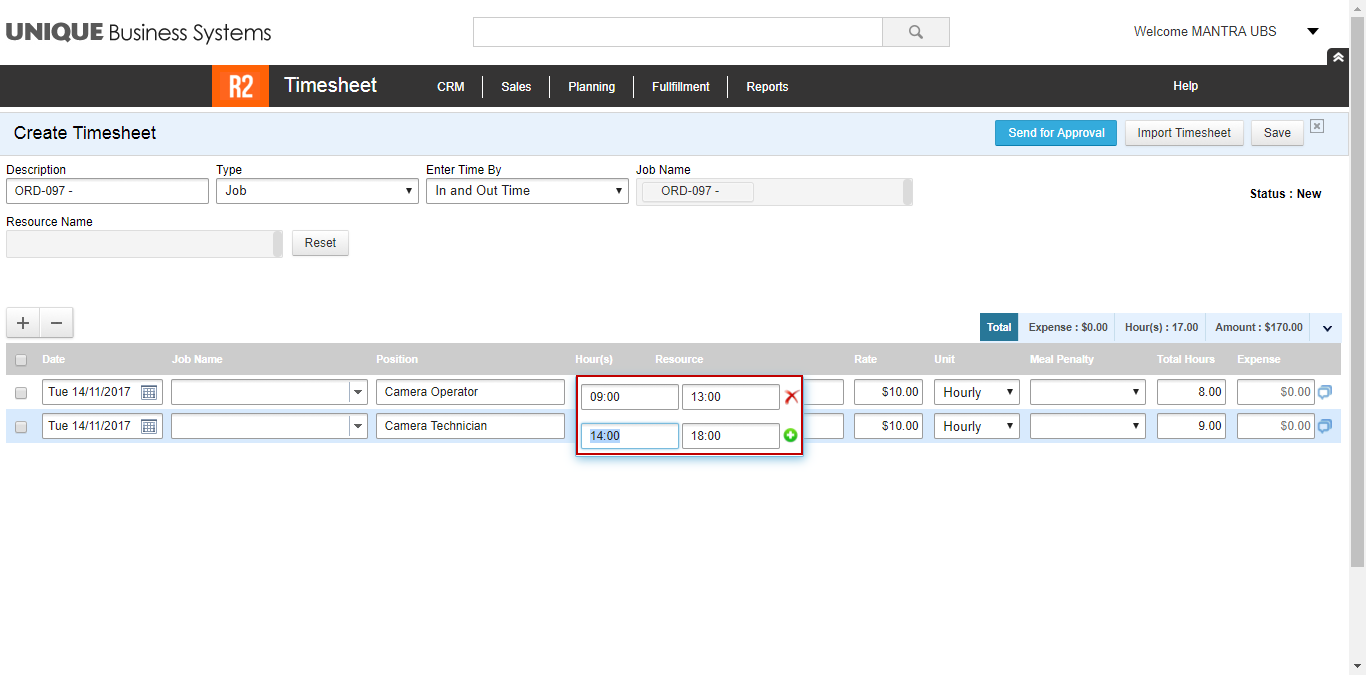
Task: Open comment icon on Camera Operator row
Action: click(1325, 392)
